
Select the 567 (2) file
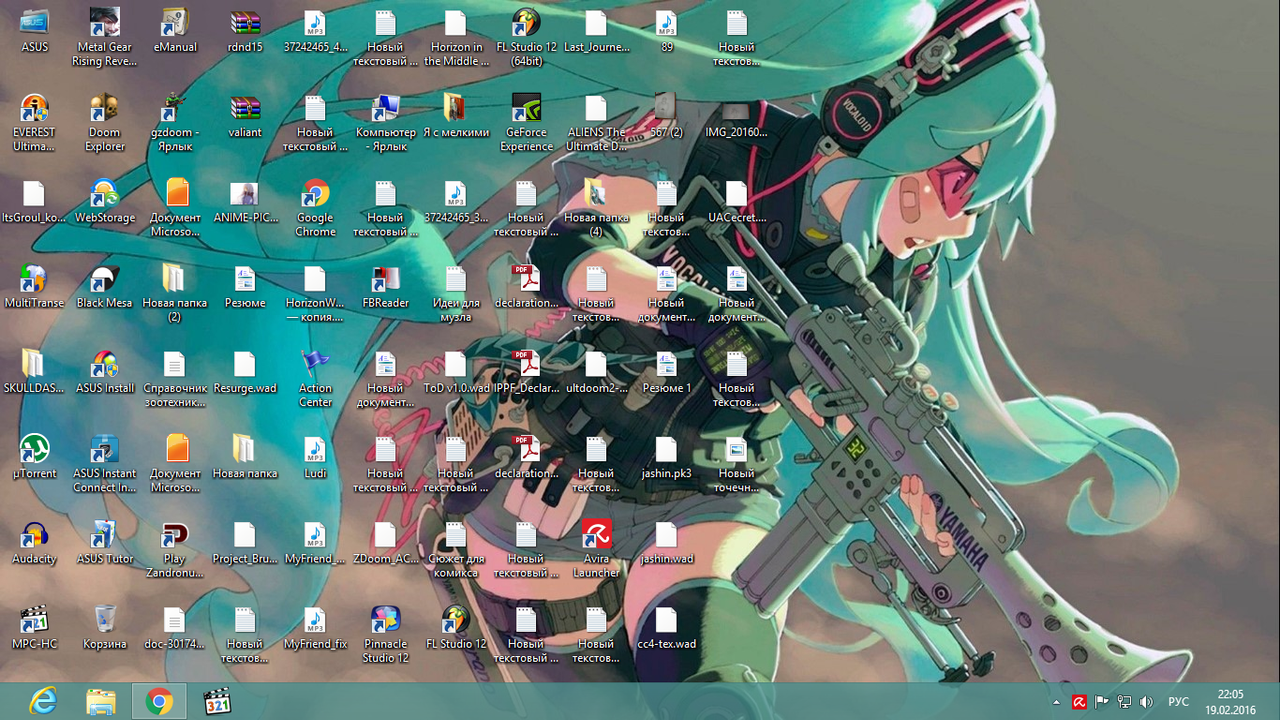tap(666, 116)
